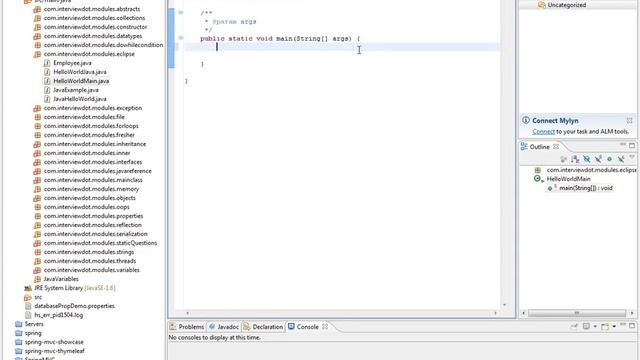
Task: Click the HelloWorldMain class icon in Outline
Action: pyautogui.click(x=538, y=179)
